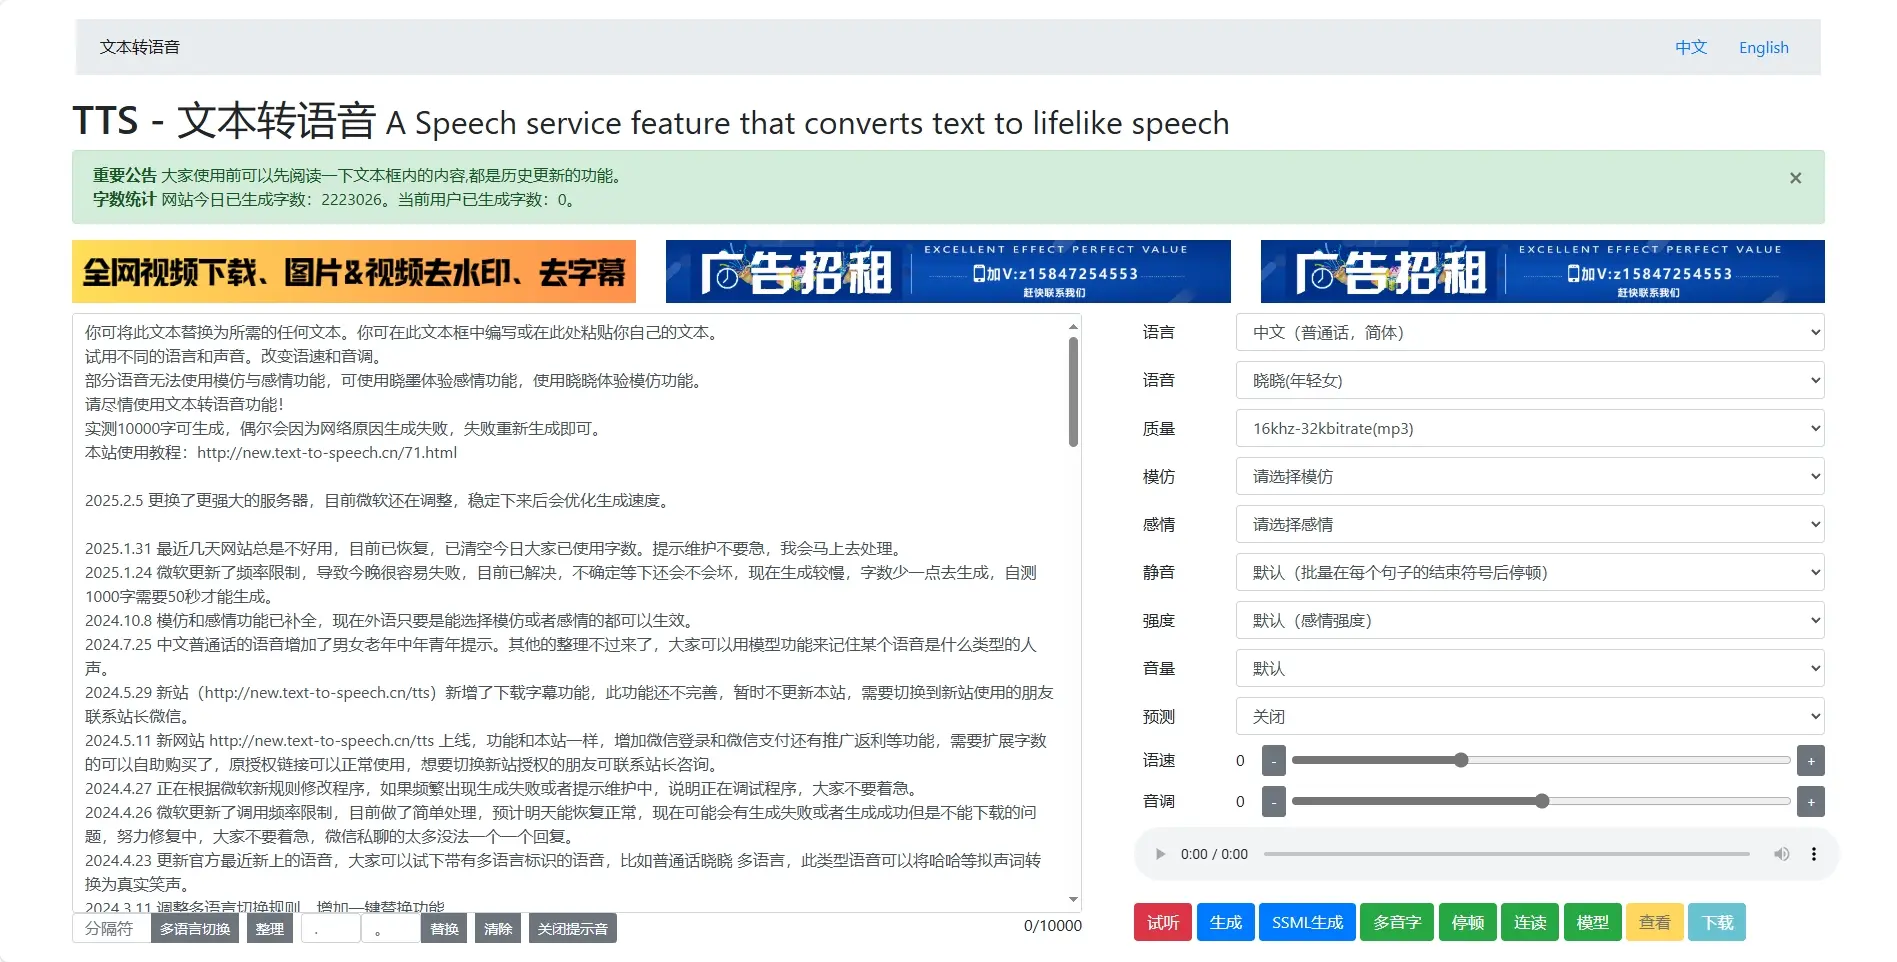
Task: Dismiss the 重要公告 announcement banner
Action: [x=1795, y=178]
